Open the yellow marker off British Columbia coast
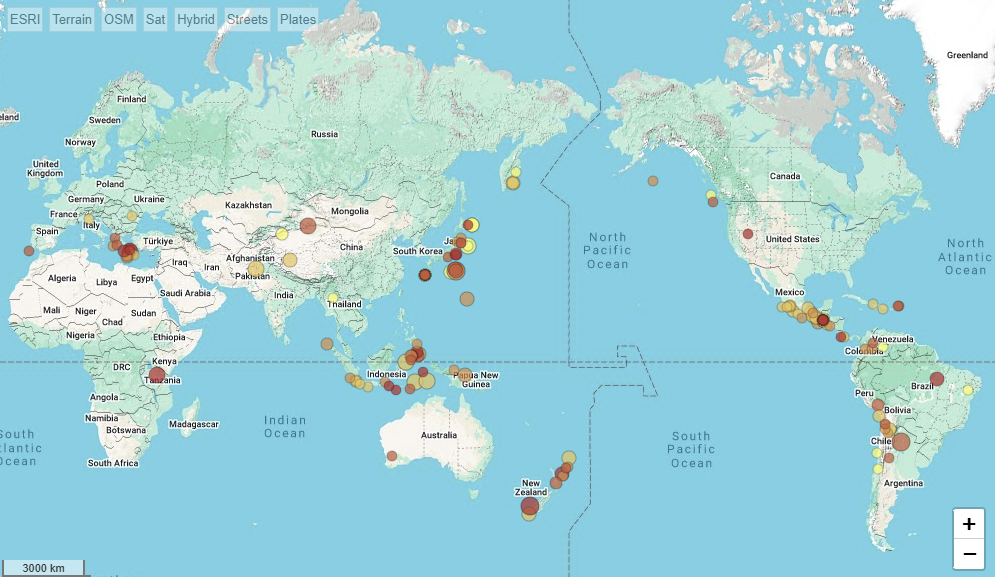 point(711,195)
